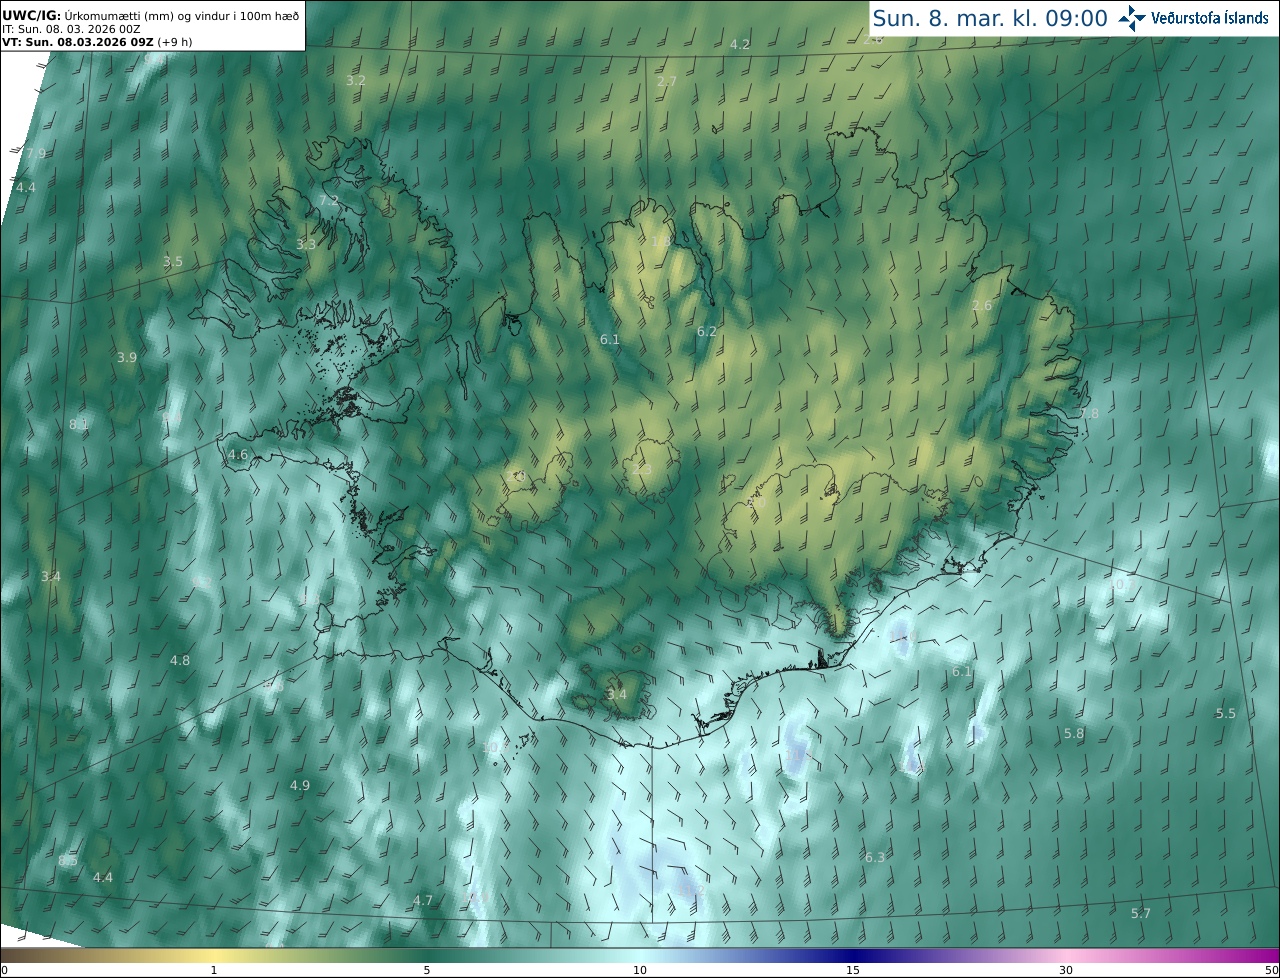The image size is (1280, 978).
Task: Click the 5.8 value in the southeastern sea
Action: point(1074,734)
